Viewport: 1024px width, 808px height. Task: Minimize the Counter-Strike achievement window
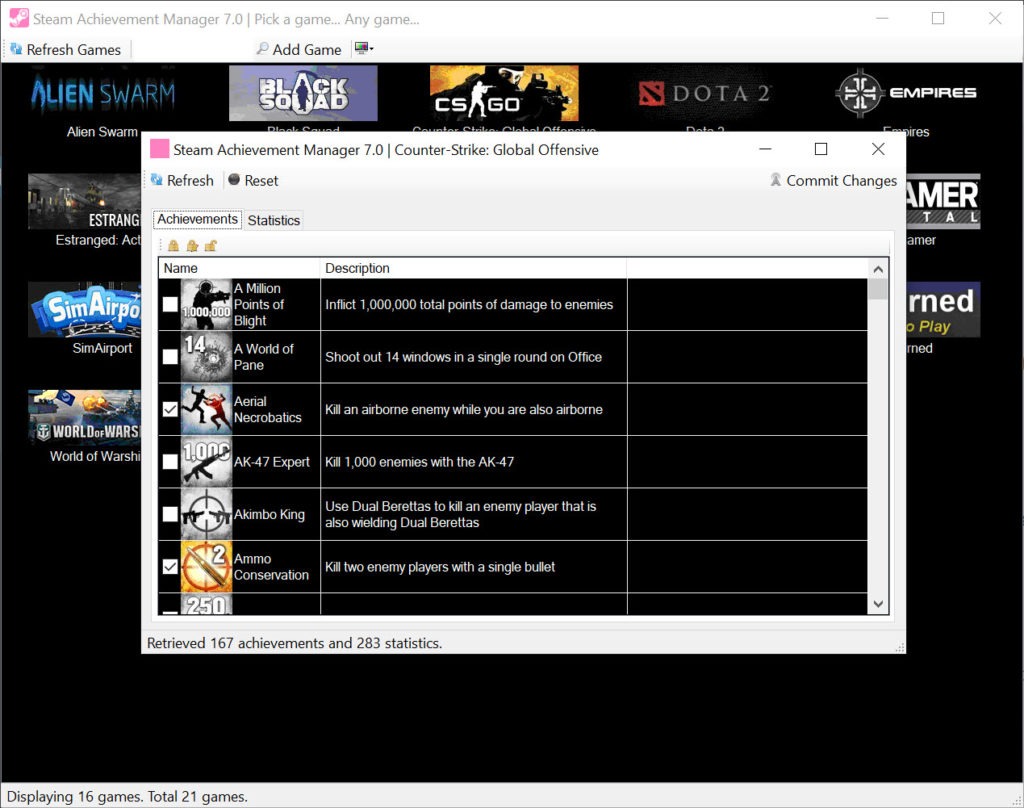point(765,149)
